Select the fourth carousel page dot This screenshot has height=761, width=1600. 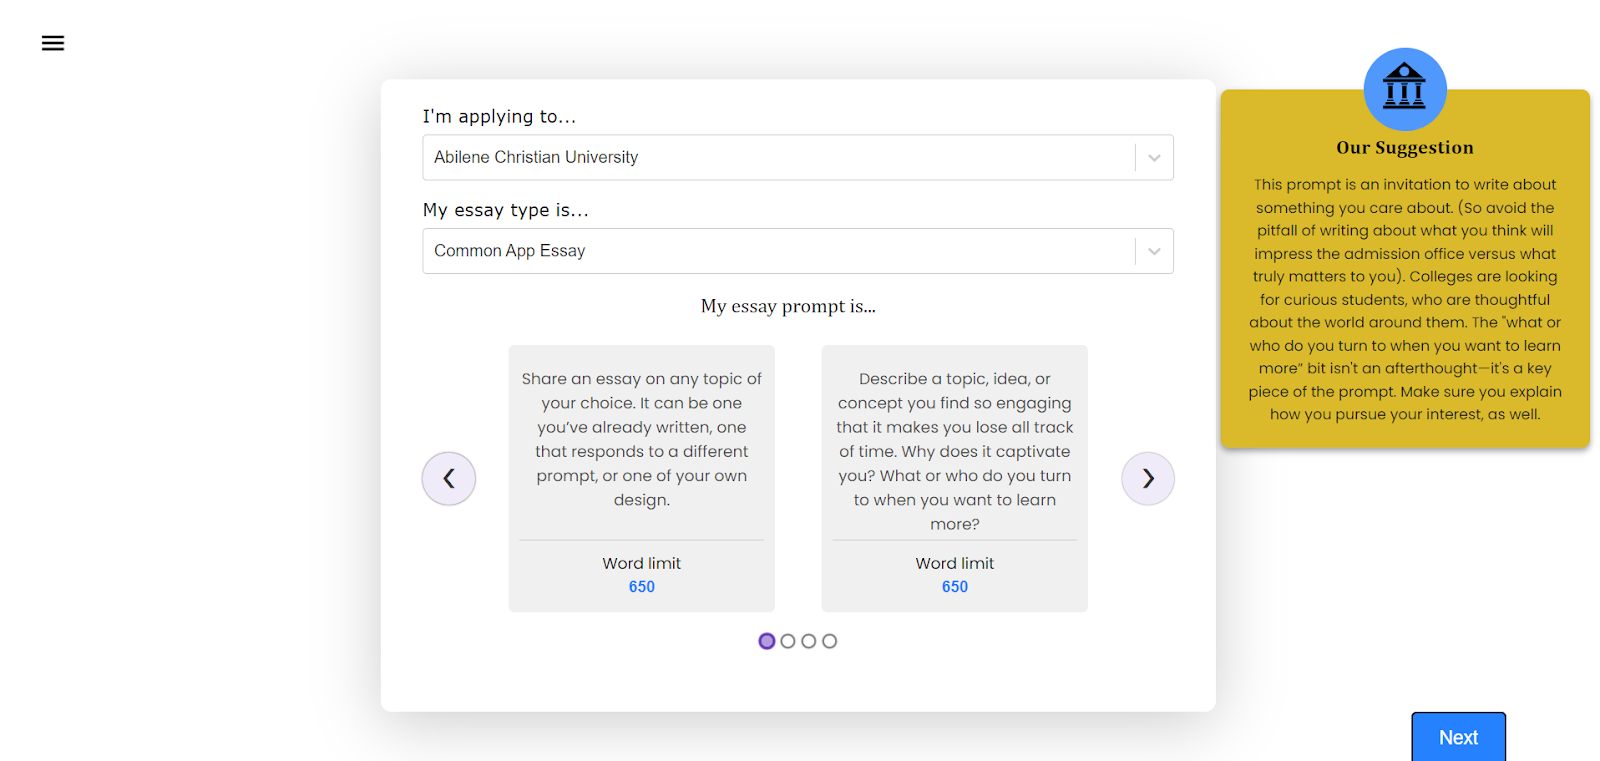[830, 641]
